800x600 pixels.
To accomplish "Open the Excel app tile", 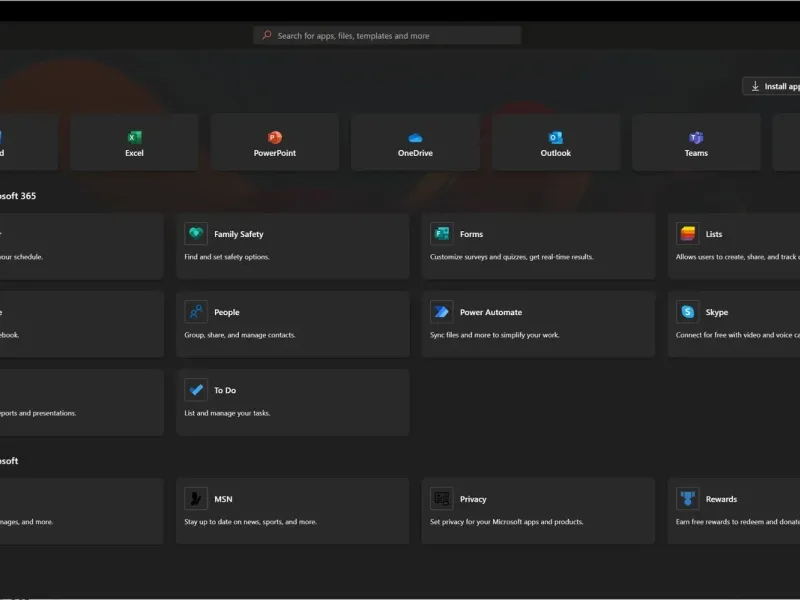I will point(134,142).
